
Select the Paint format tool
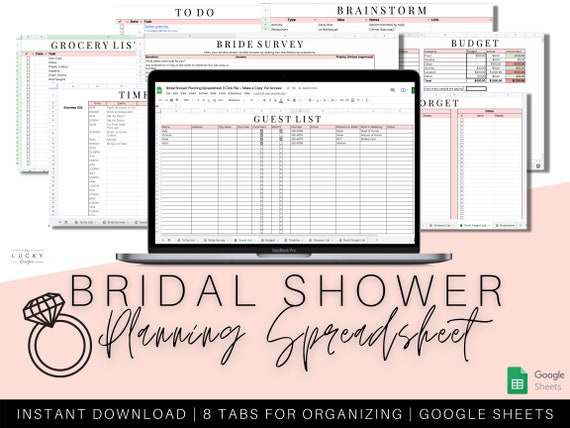pos(177,100)
